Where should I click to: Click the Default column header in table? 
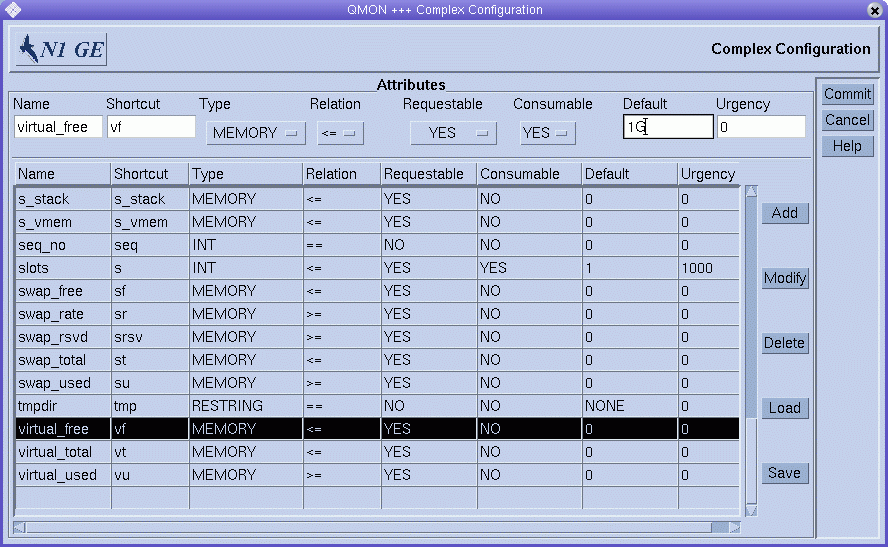pyautogui.click(x=630, y=174)
